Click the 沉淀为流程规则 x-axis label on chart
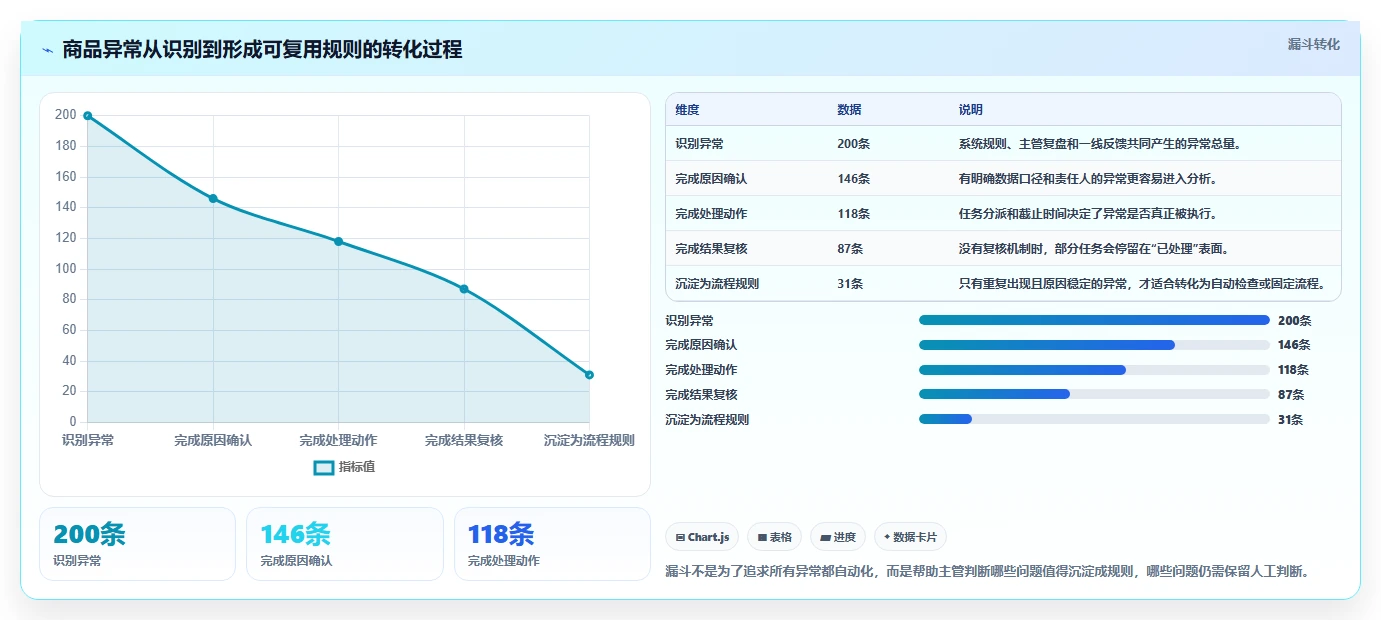1381x620 pixels. tap(589, 440)
